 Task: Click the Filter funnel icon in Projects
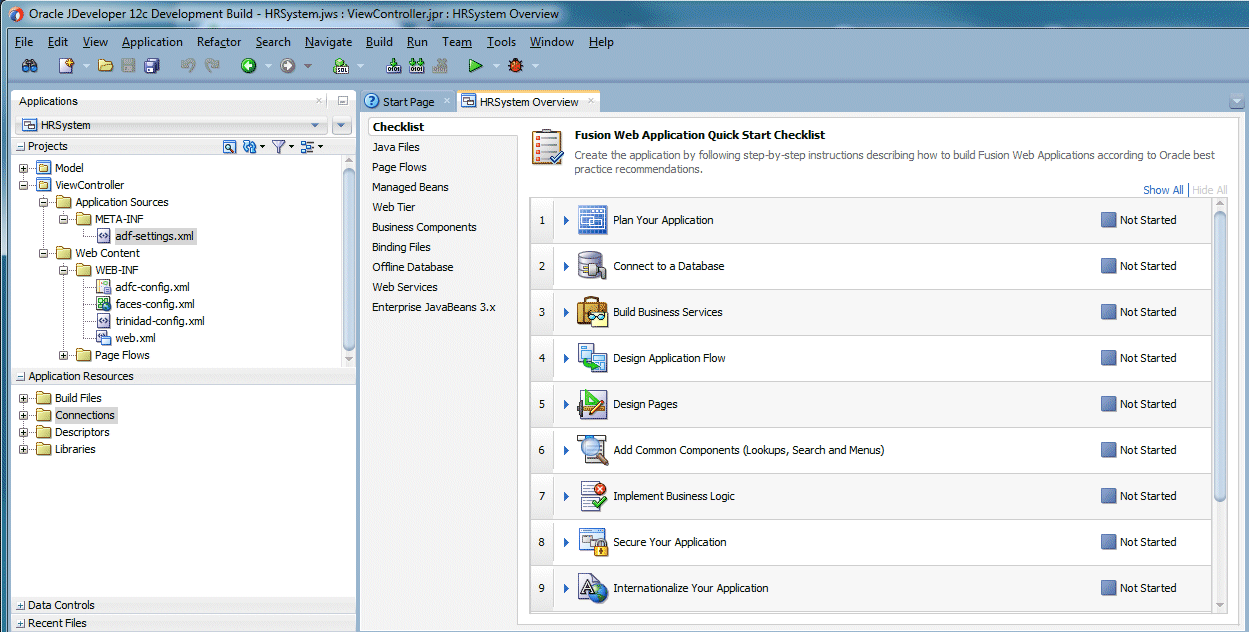[279, 146]
